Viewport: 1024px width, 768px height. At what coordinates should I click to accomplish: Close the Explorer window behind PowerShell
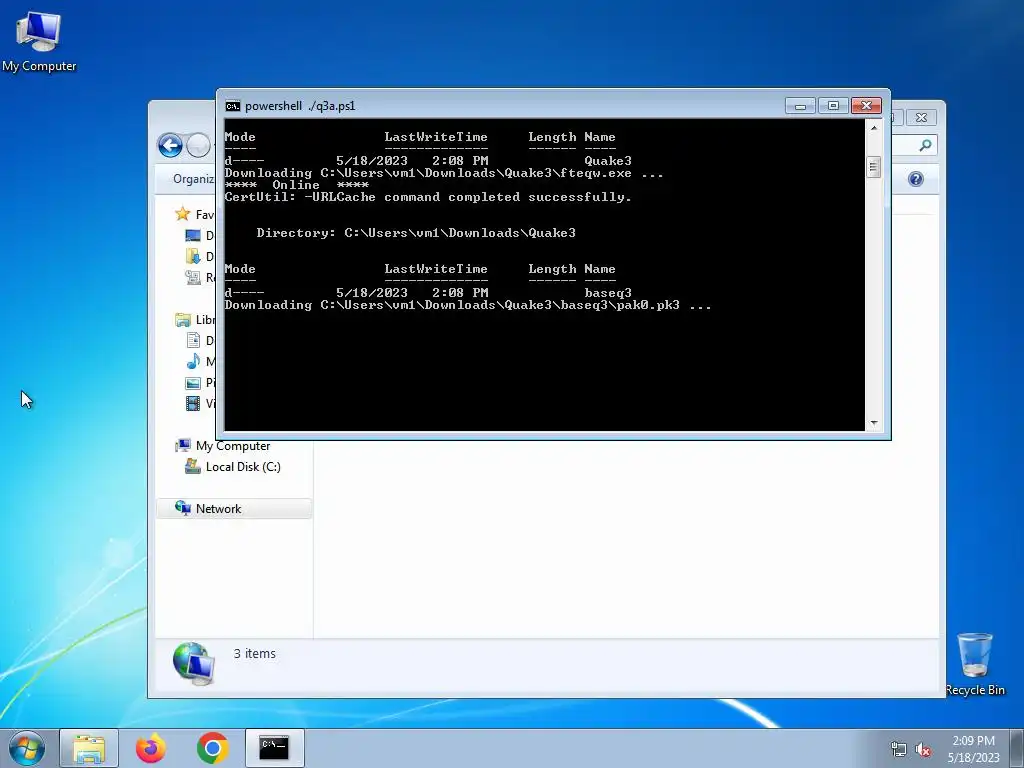(921, 118)
